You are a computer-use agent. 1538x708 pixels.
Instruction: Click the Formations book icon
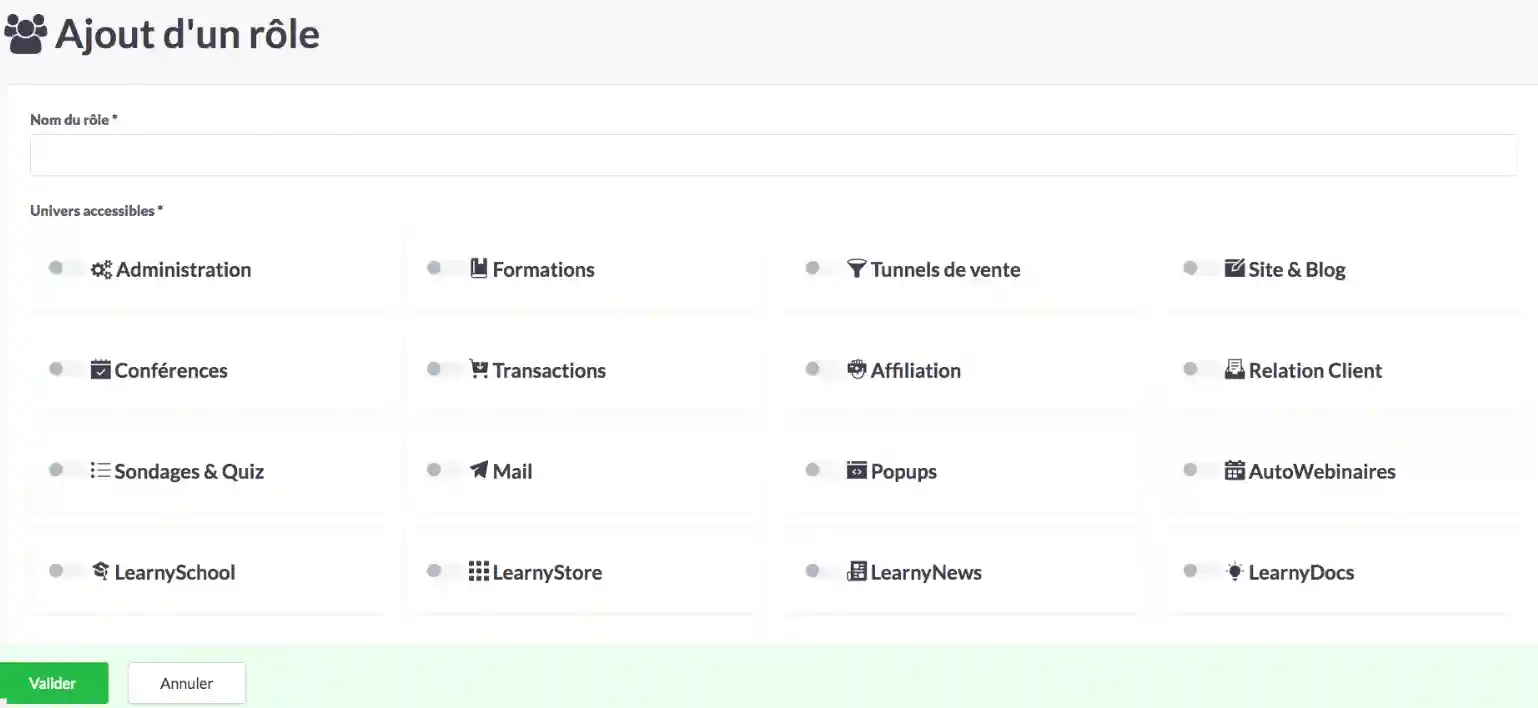tap(479, 268)
